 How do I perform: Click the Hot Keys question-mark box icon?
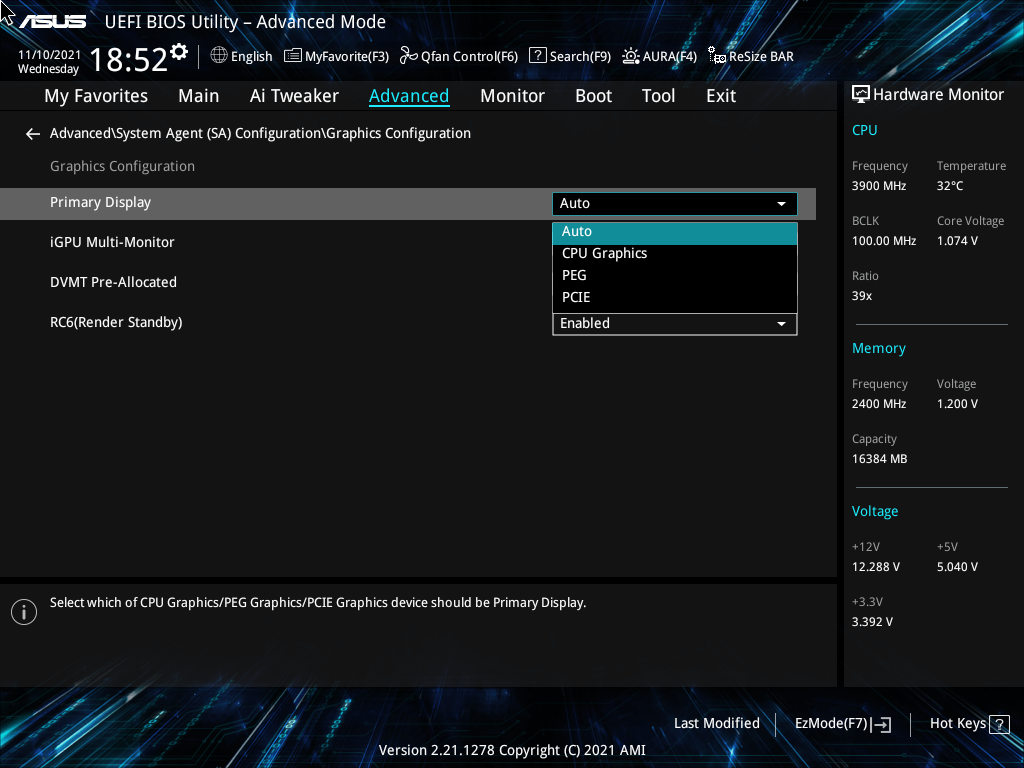pos(999,724)
